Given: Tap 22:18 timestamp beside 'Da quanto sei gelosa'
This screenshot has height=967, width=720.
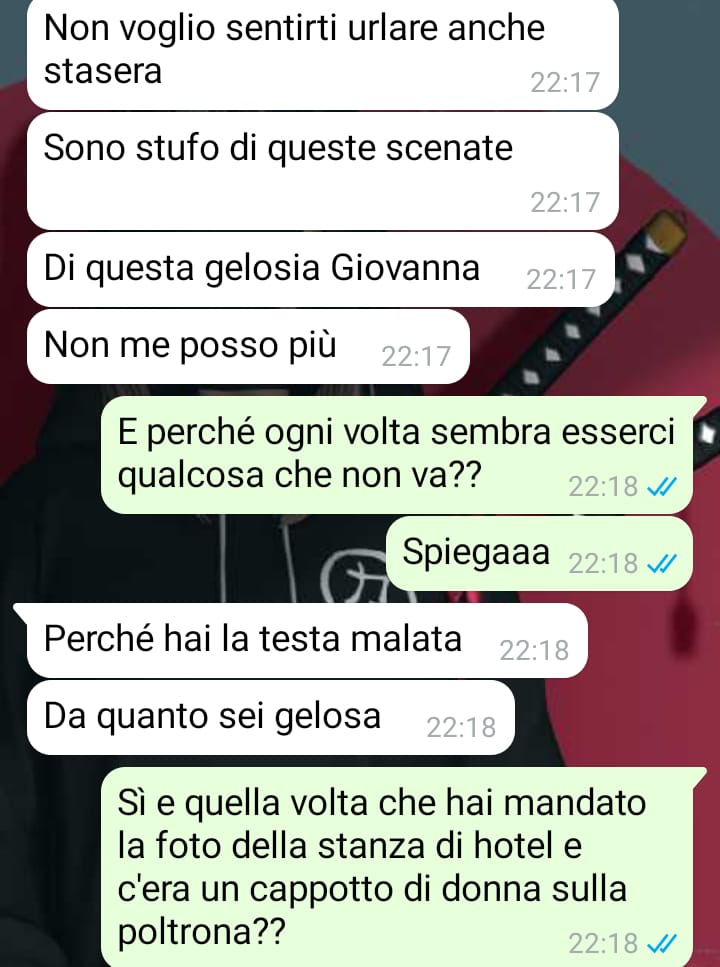Looking at the screenshot, I should click(x=461, y=728).
